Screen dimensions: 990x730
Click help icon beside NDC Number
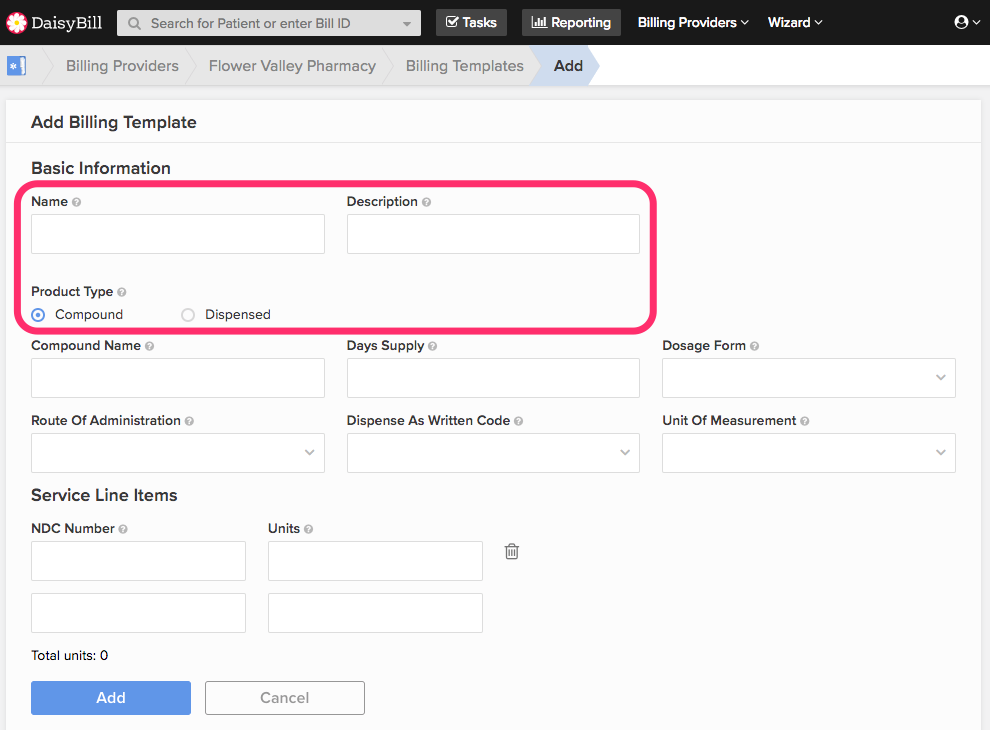[123, 529]
